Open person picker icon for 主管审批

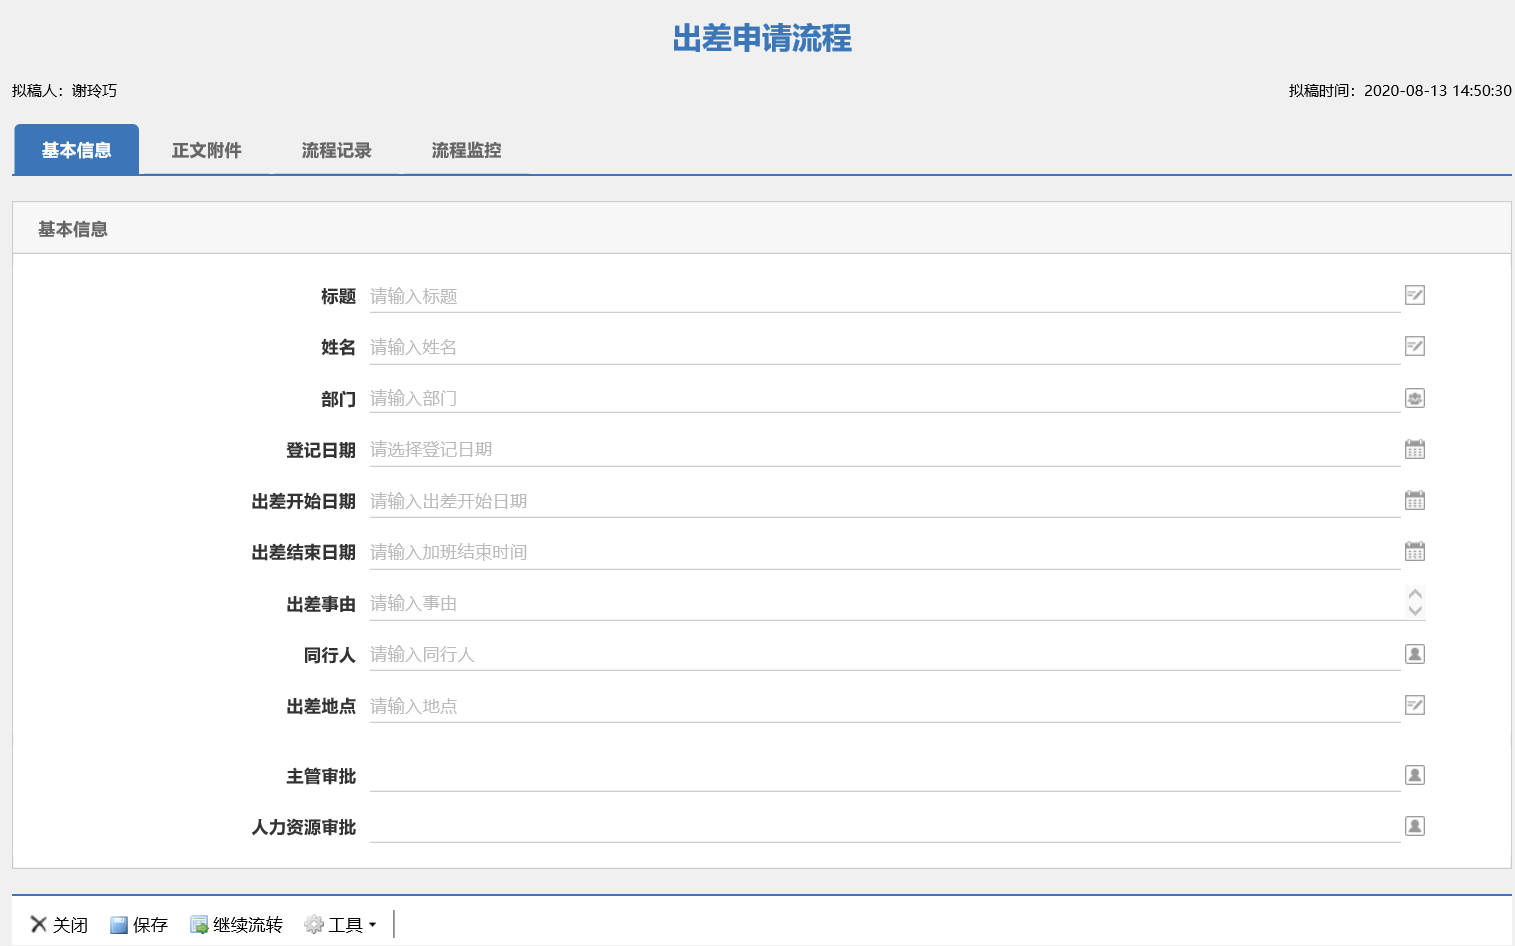click(x=1414, y=775)
